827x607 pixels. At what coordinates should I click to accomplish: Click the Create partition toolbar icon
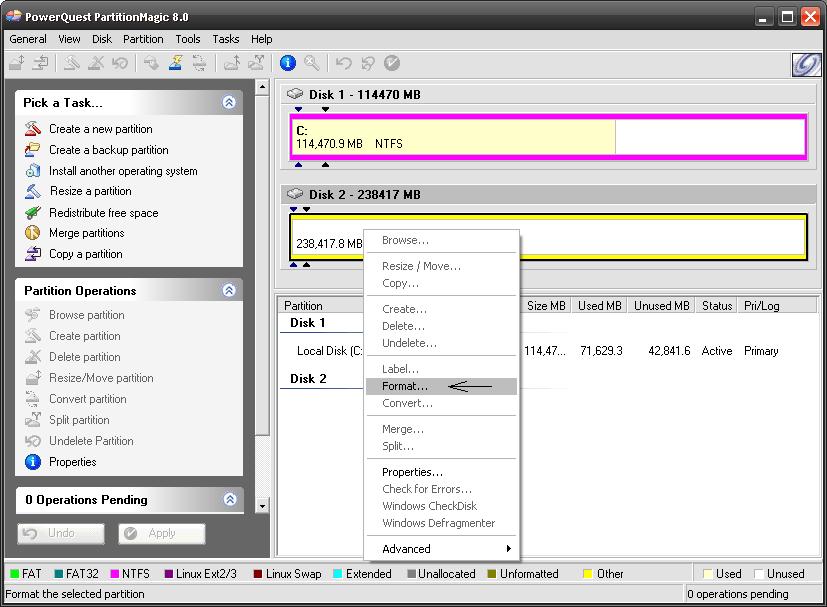tap(72, 63)
